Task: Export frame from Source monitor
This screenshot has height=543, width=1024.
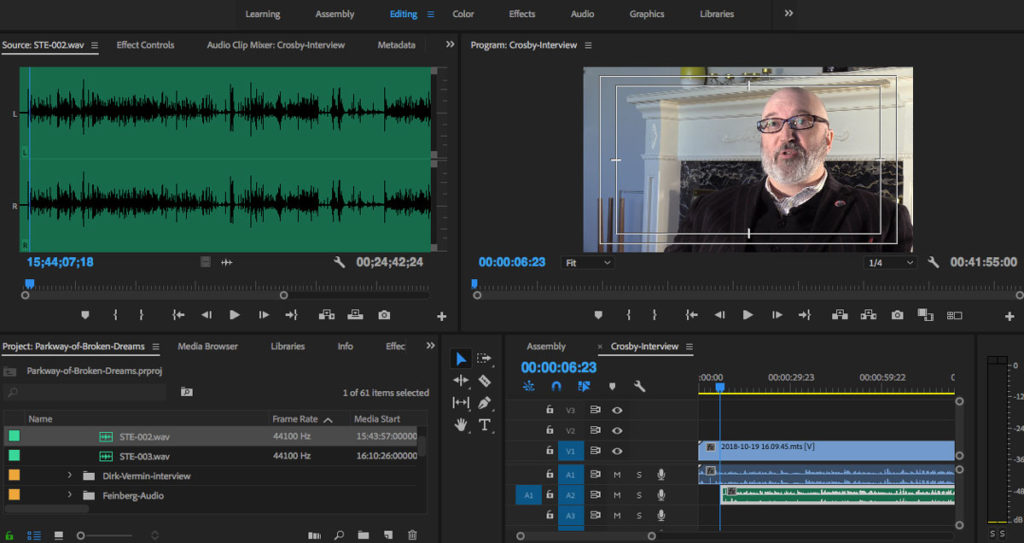Action: tap(384, 315)
